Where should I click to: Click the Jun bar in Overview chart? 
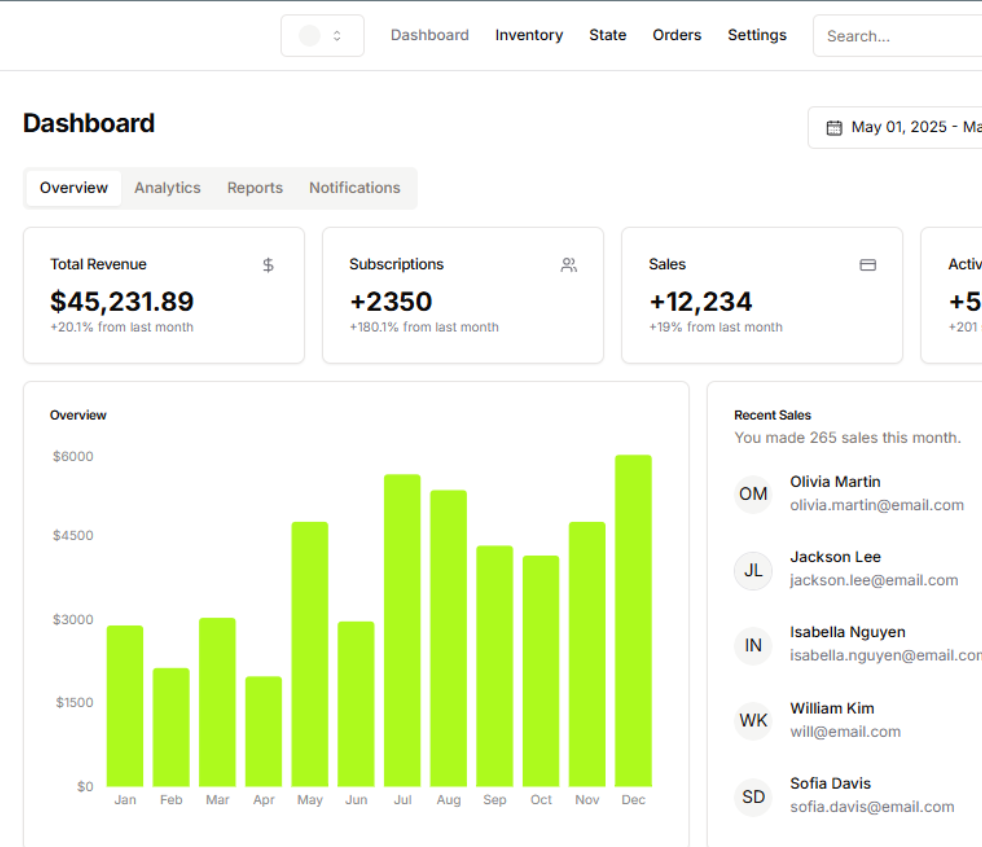(x=356, y=704)
